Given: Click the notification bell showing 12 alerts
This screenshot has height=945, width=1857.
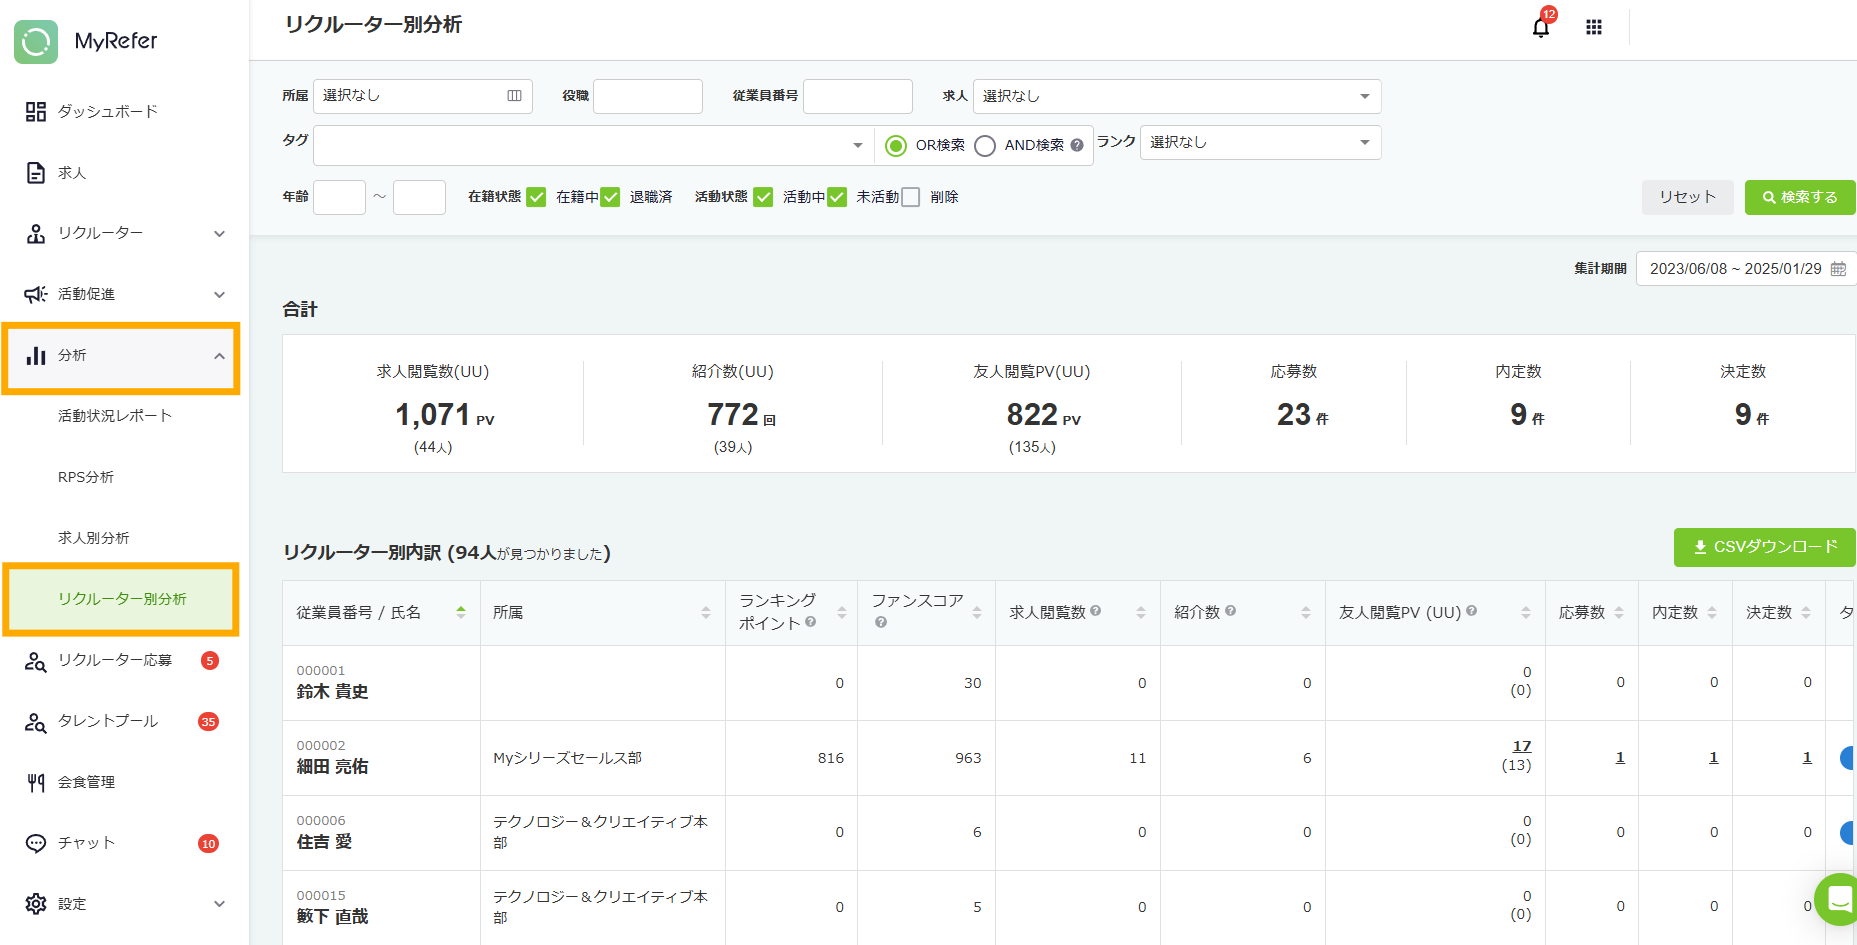Looking at the screenshot, I should pyautogui.click(x=1539, y=27).
